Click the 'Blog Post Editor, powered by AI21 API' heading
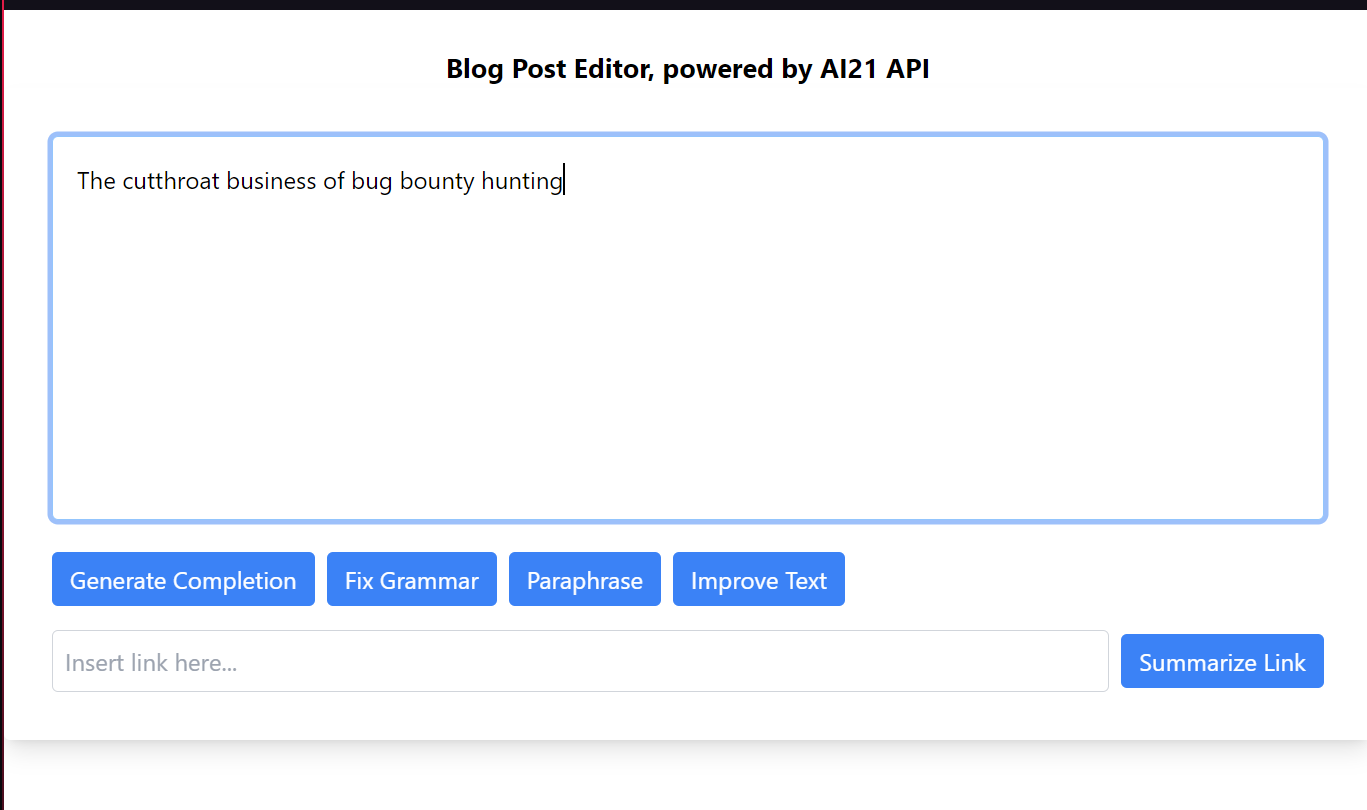 pos(688,69)
